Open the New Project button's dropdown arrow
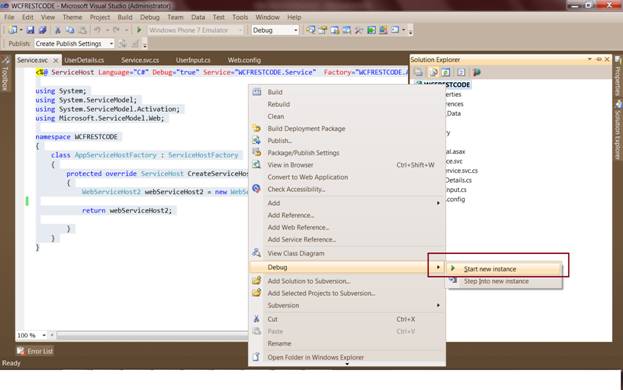Viewport: 623px width, 390px height. pos(21,30)
